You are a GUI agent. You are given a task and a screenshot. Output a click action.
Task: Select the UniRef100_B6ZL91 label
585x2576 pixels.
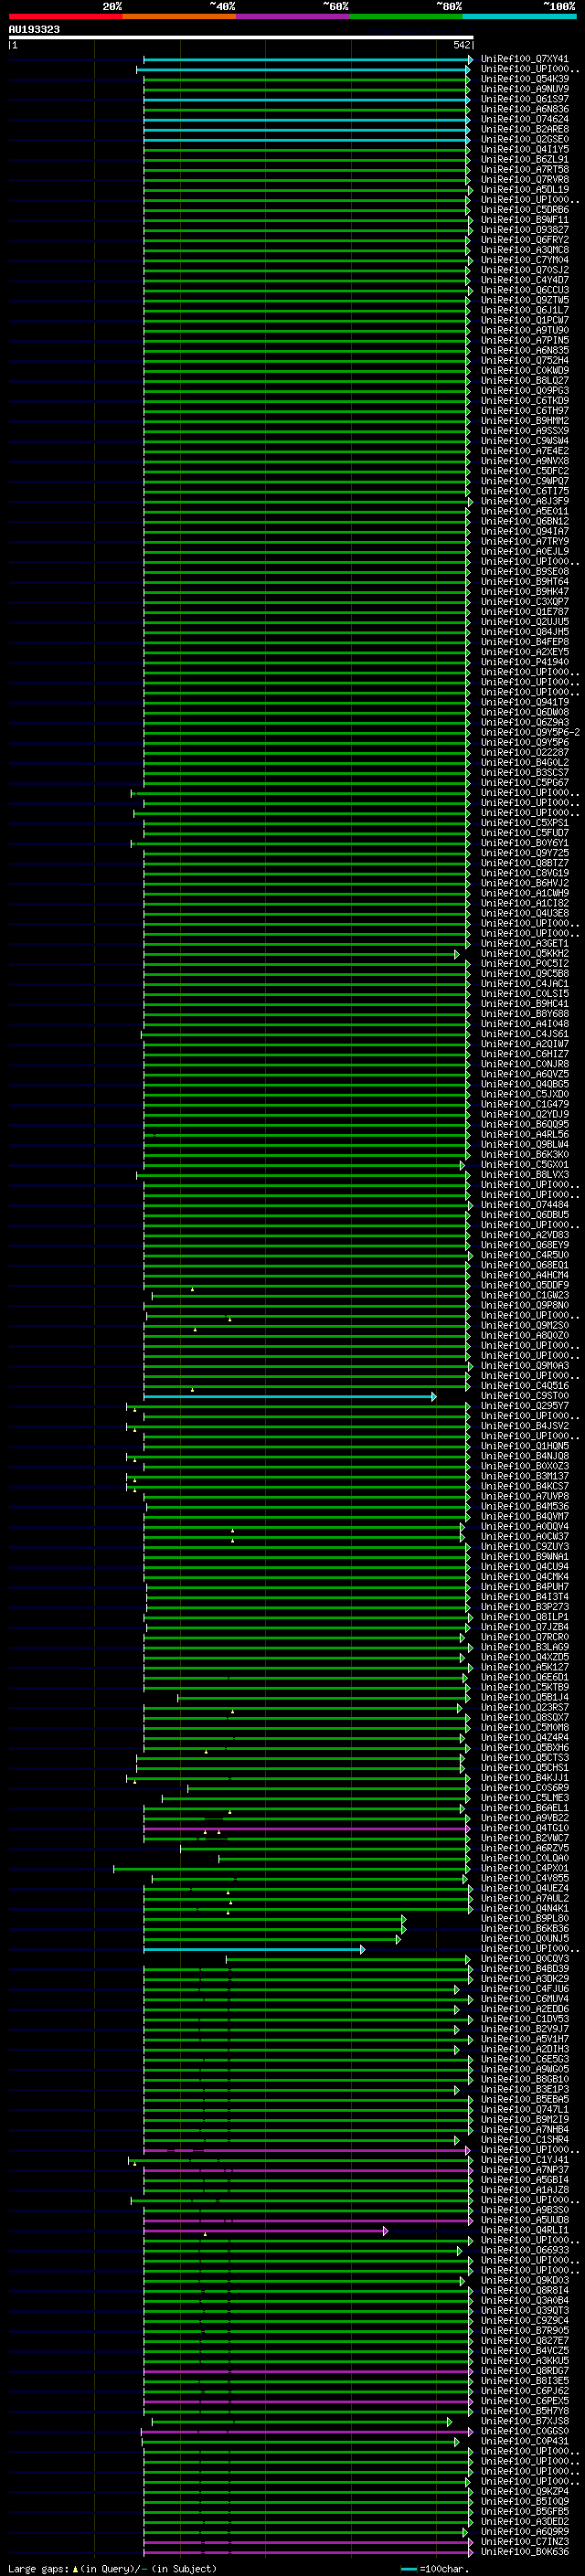click(x=525, y=160)
